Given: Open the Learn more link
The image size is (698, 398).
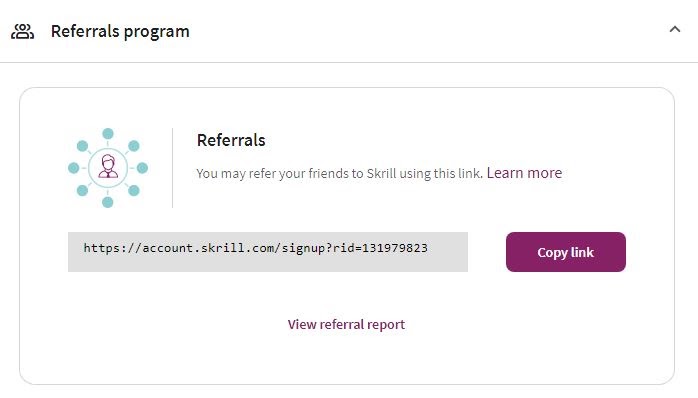Looking at the screenshot, I should tap(524, 173).
